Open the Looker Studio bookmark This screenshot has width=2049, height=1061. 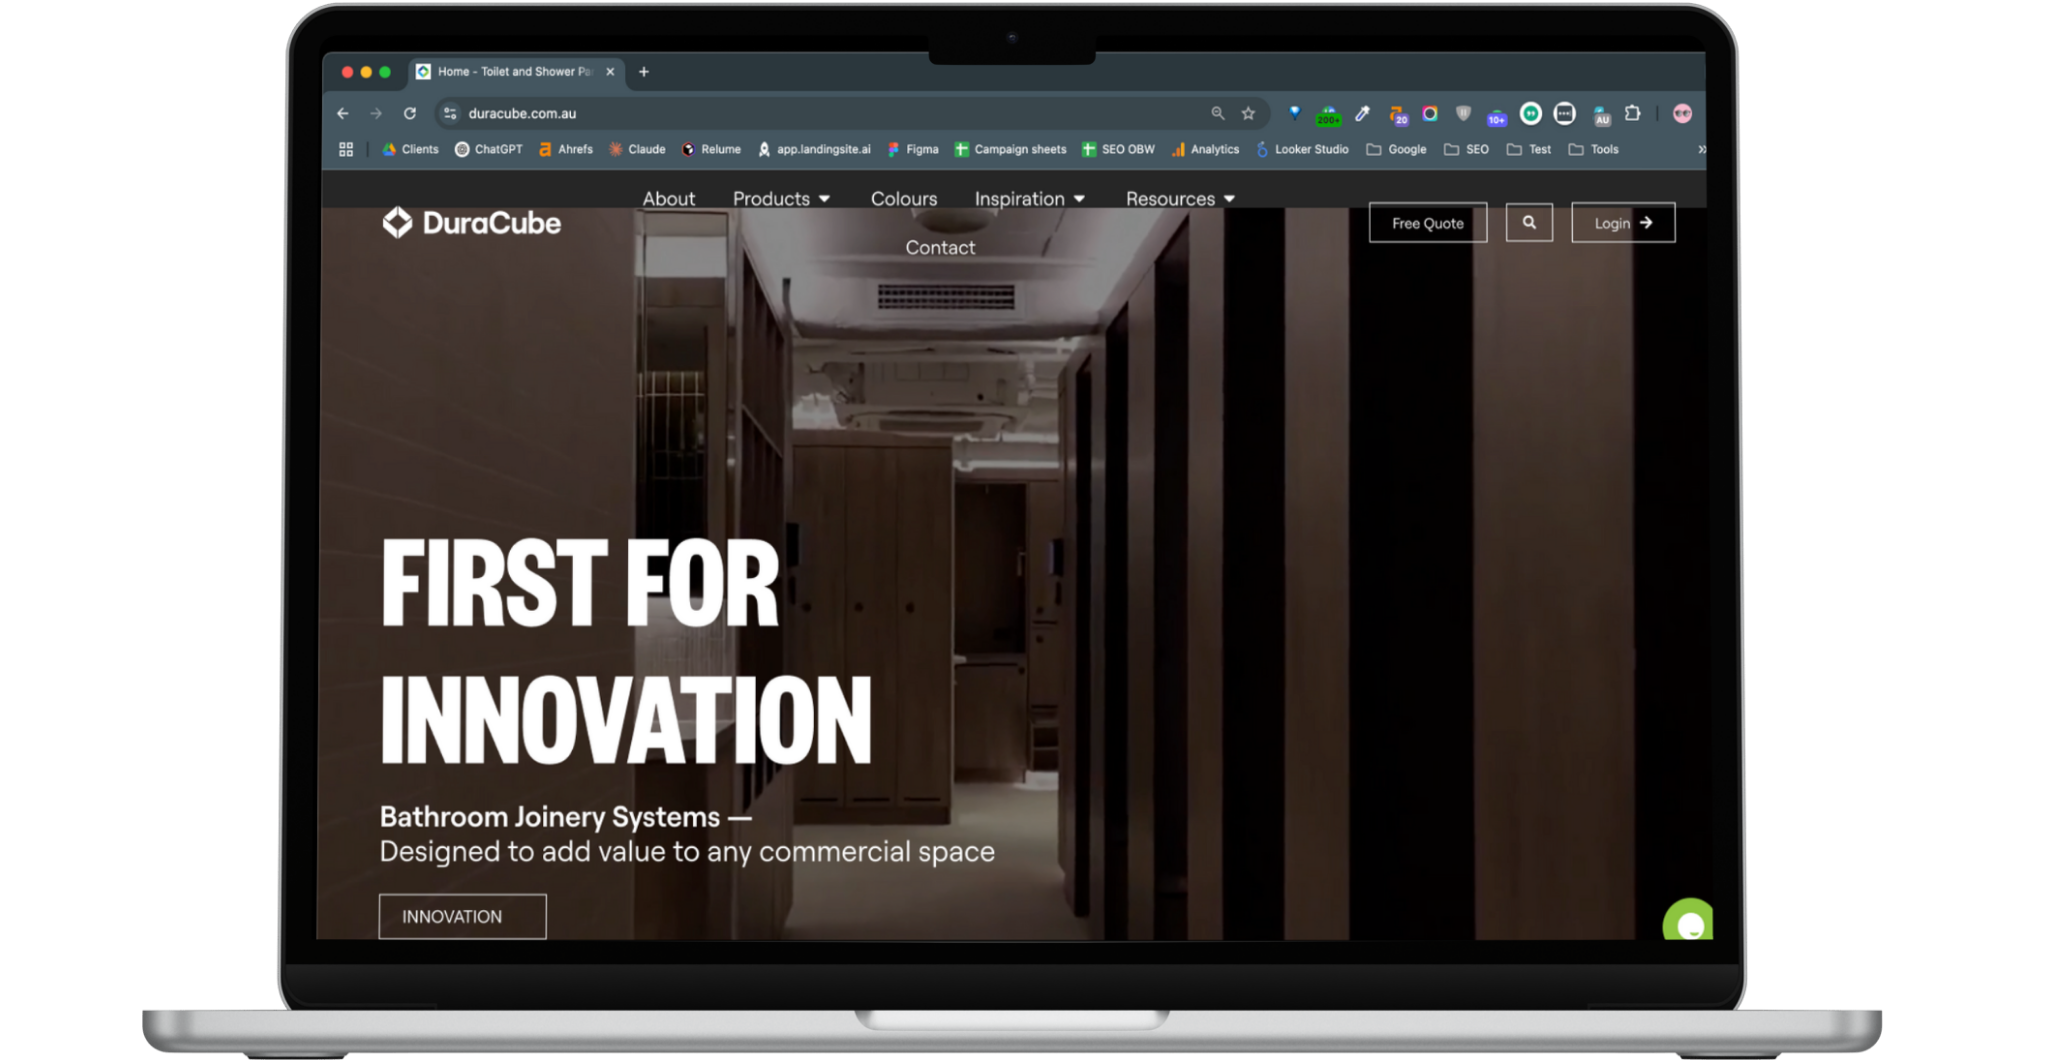[x=1302, y=149]
